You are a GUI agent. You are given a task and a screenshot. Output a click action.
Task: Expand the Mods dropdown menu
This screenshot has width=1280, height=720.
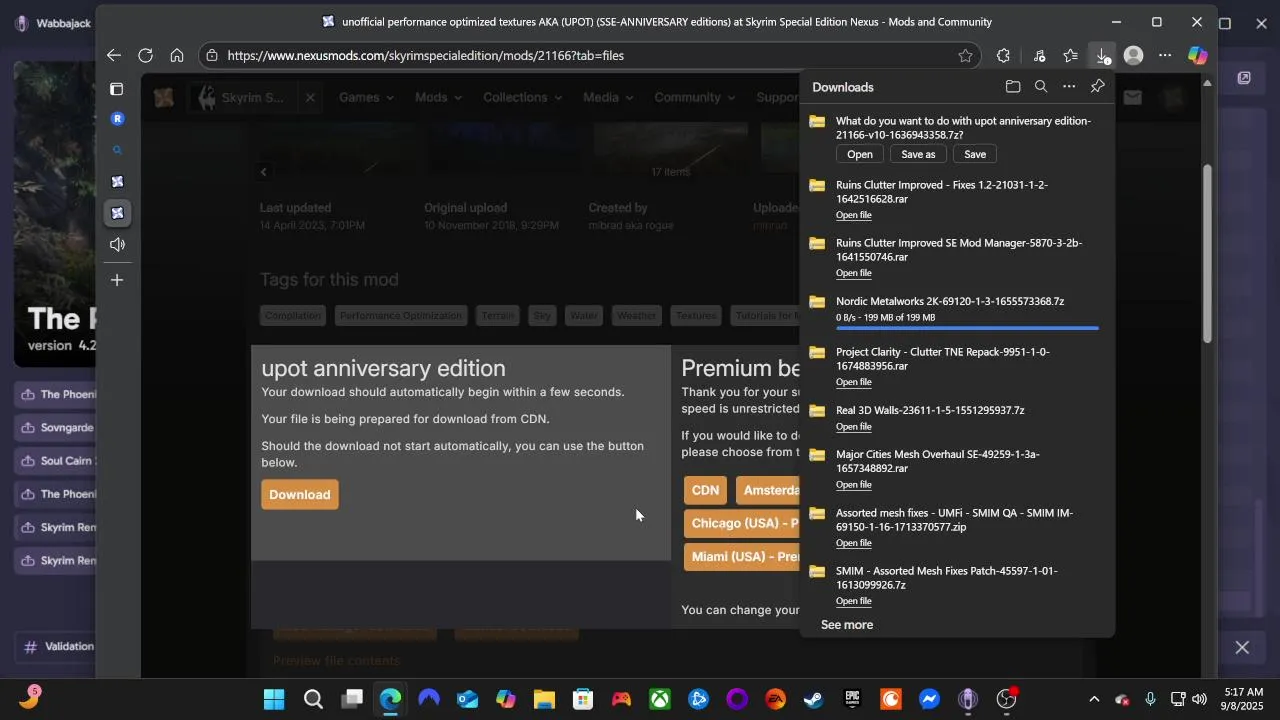tap(438, 97)
